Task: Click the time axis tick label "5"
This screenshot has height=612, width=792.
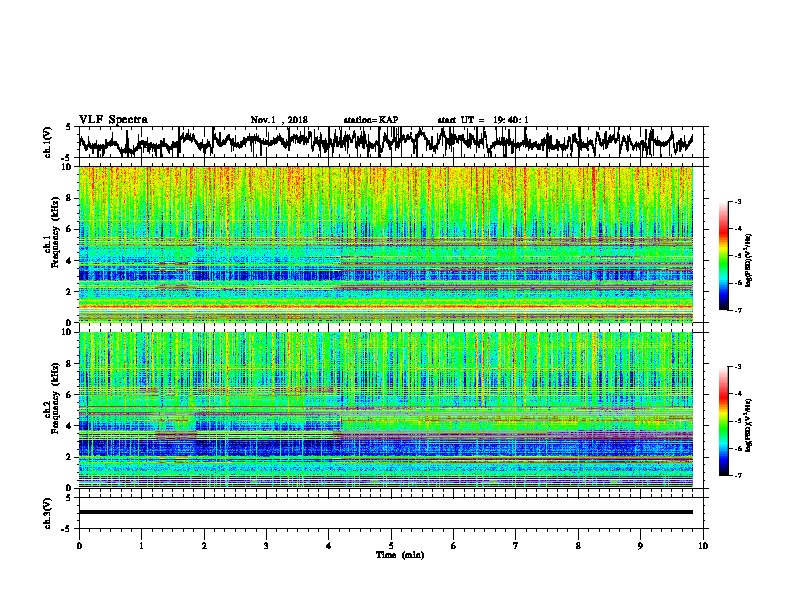Action: coord(391,546)
